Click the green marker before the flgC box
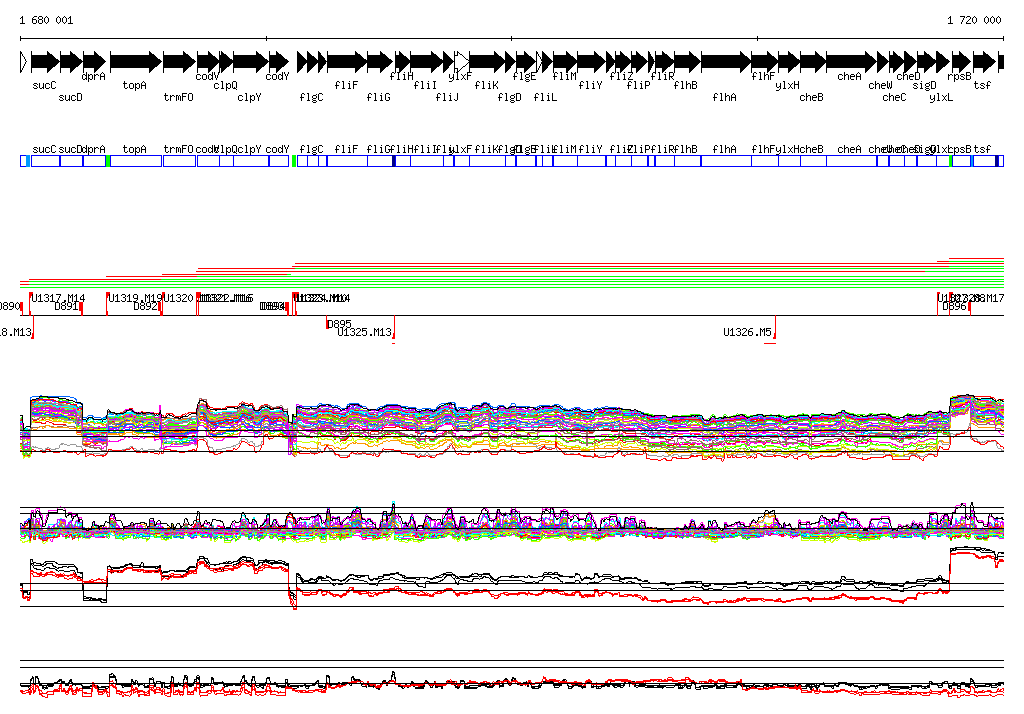 pyautogui.click(x=294, y=161)
